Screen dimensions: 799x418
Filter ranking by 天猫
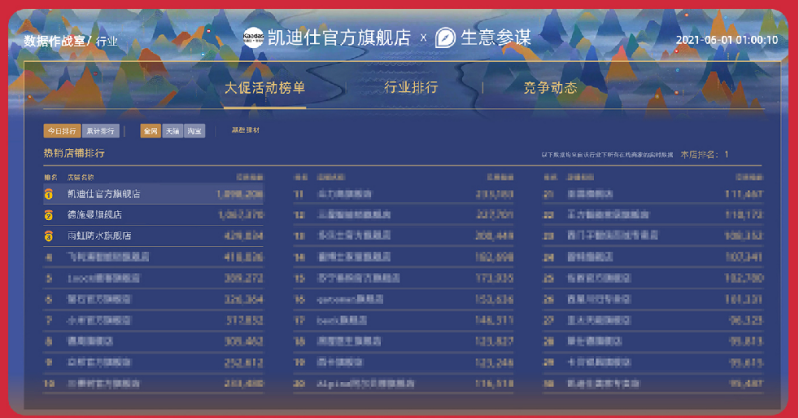(x=172, y=130)
